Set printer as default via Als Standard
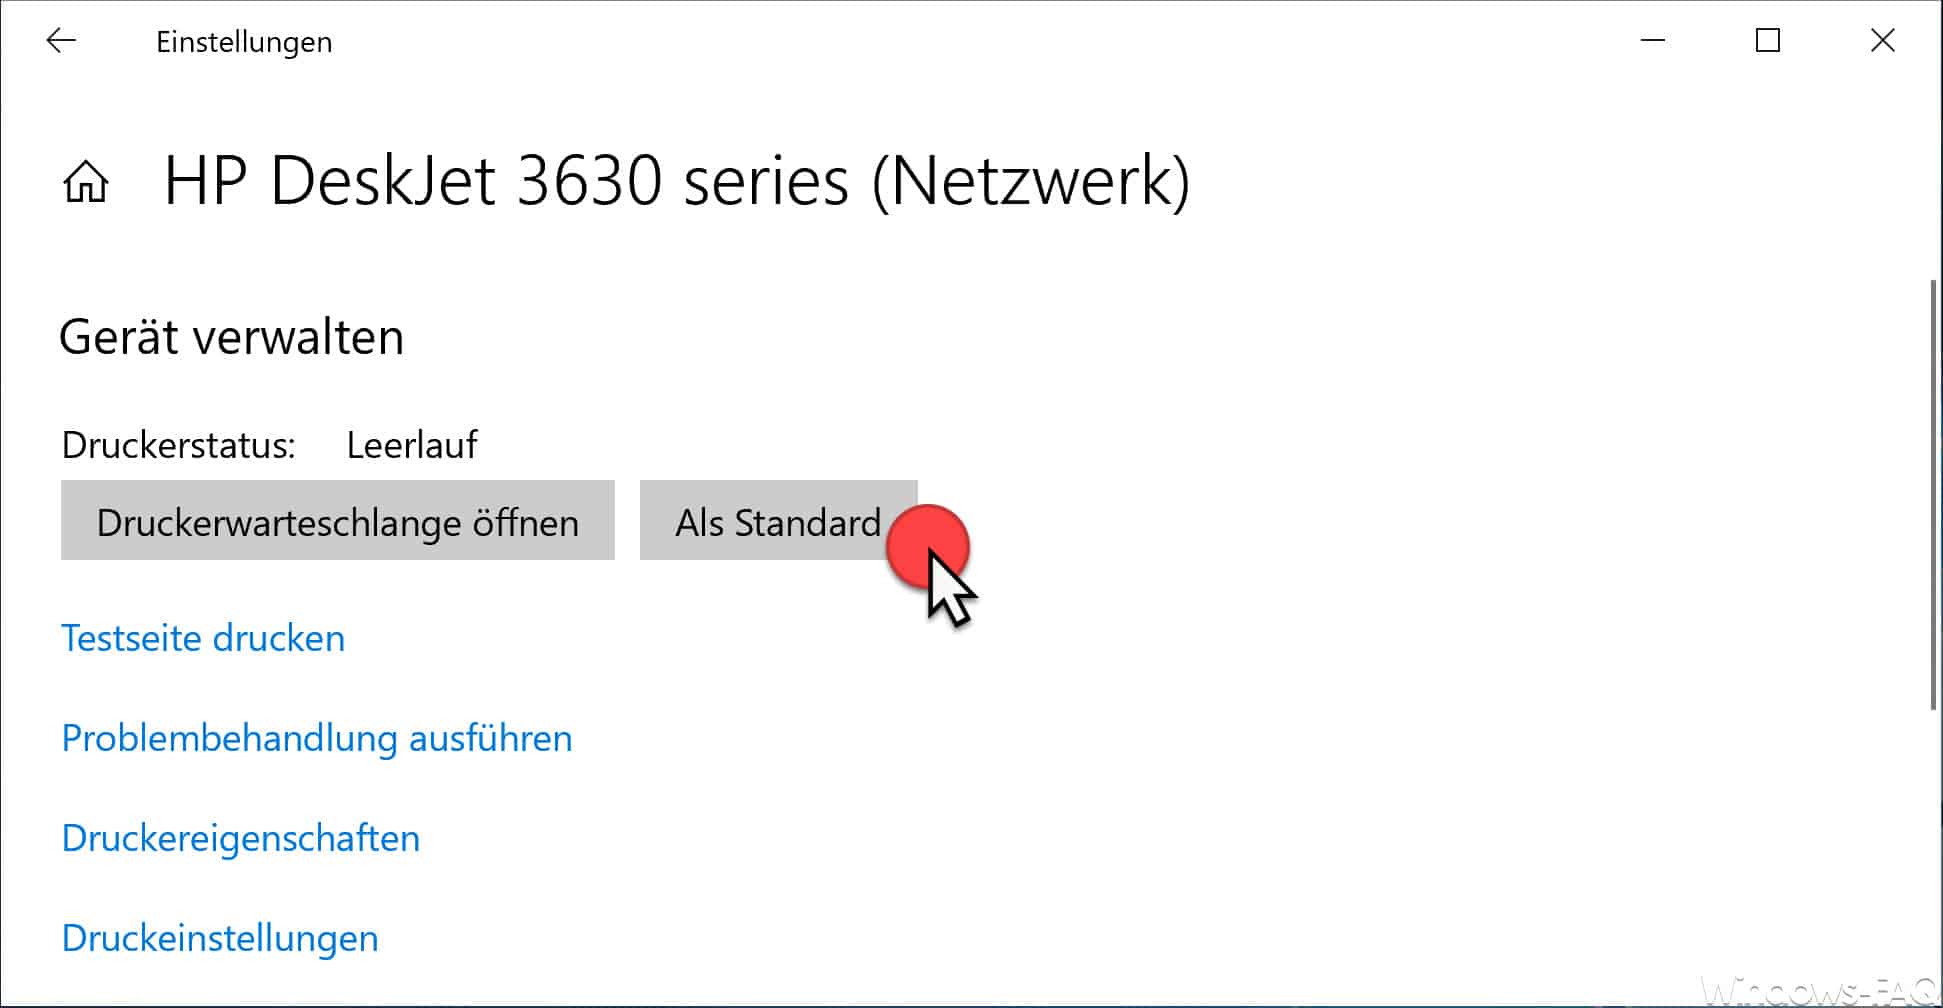Viewport: 1943px width, 1008px height. [778, 521]
